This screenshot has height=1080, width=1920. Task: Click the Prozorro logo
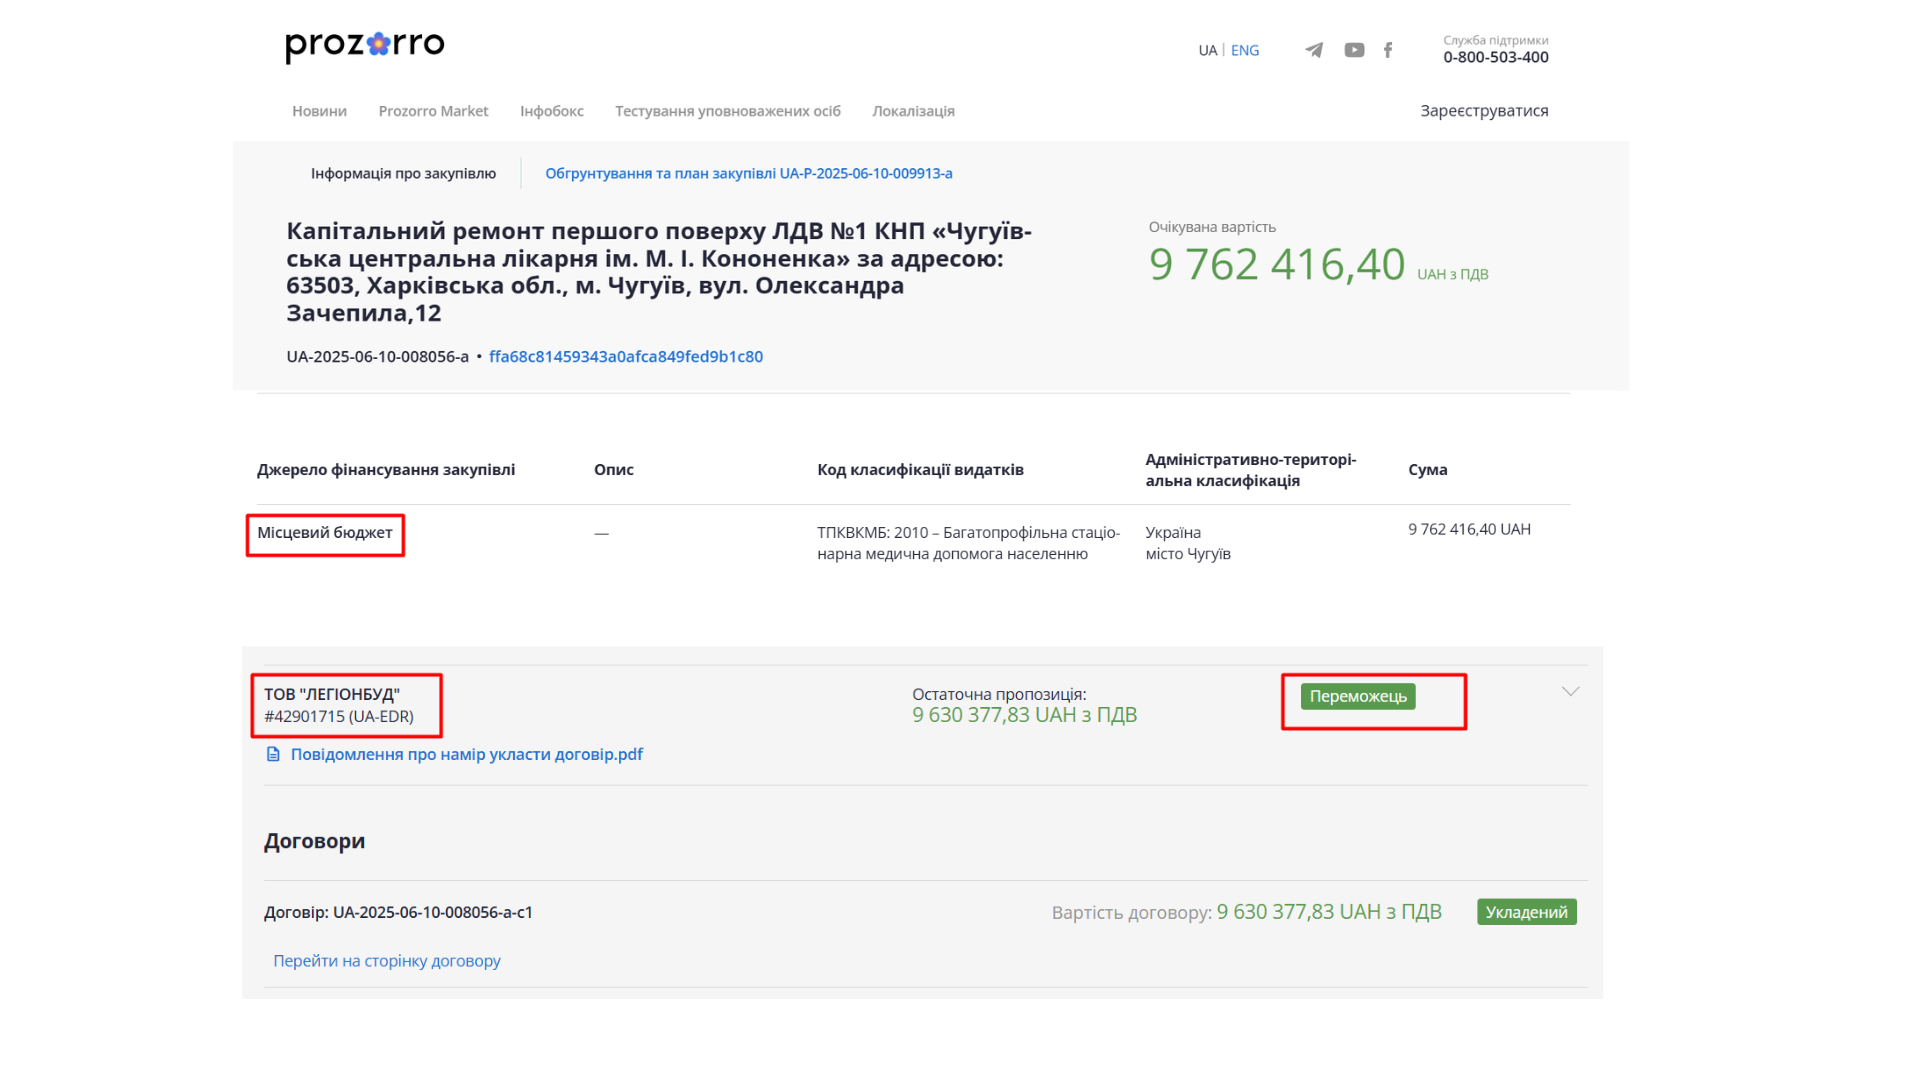(364, 46)
